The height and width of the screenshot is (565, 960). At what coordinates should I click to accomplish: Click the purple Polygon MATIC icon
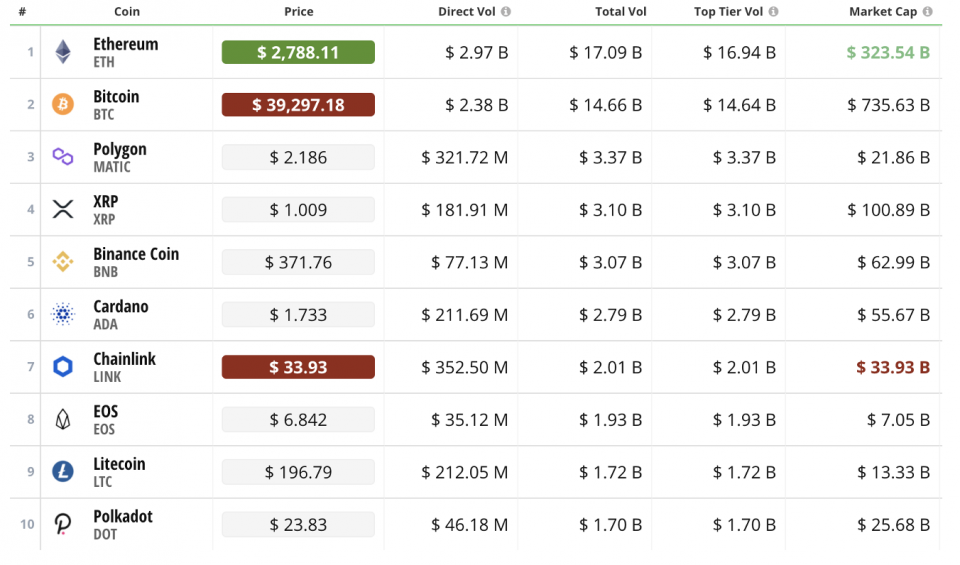[x=63, y=157]
